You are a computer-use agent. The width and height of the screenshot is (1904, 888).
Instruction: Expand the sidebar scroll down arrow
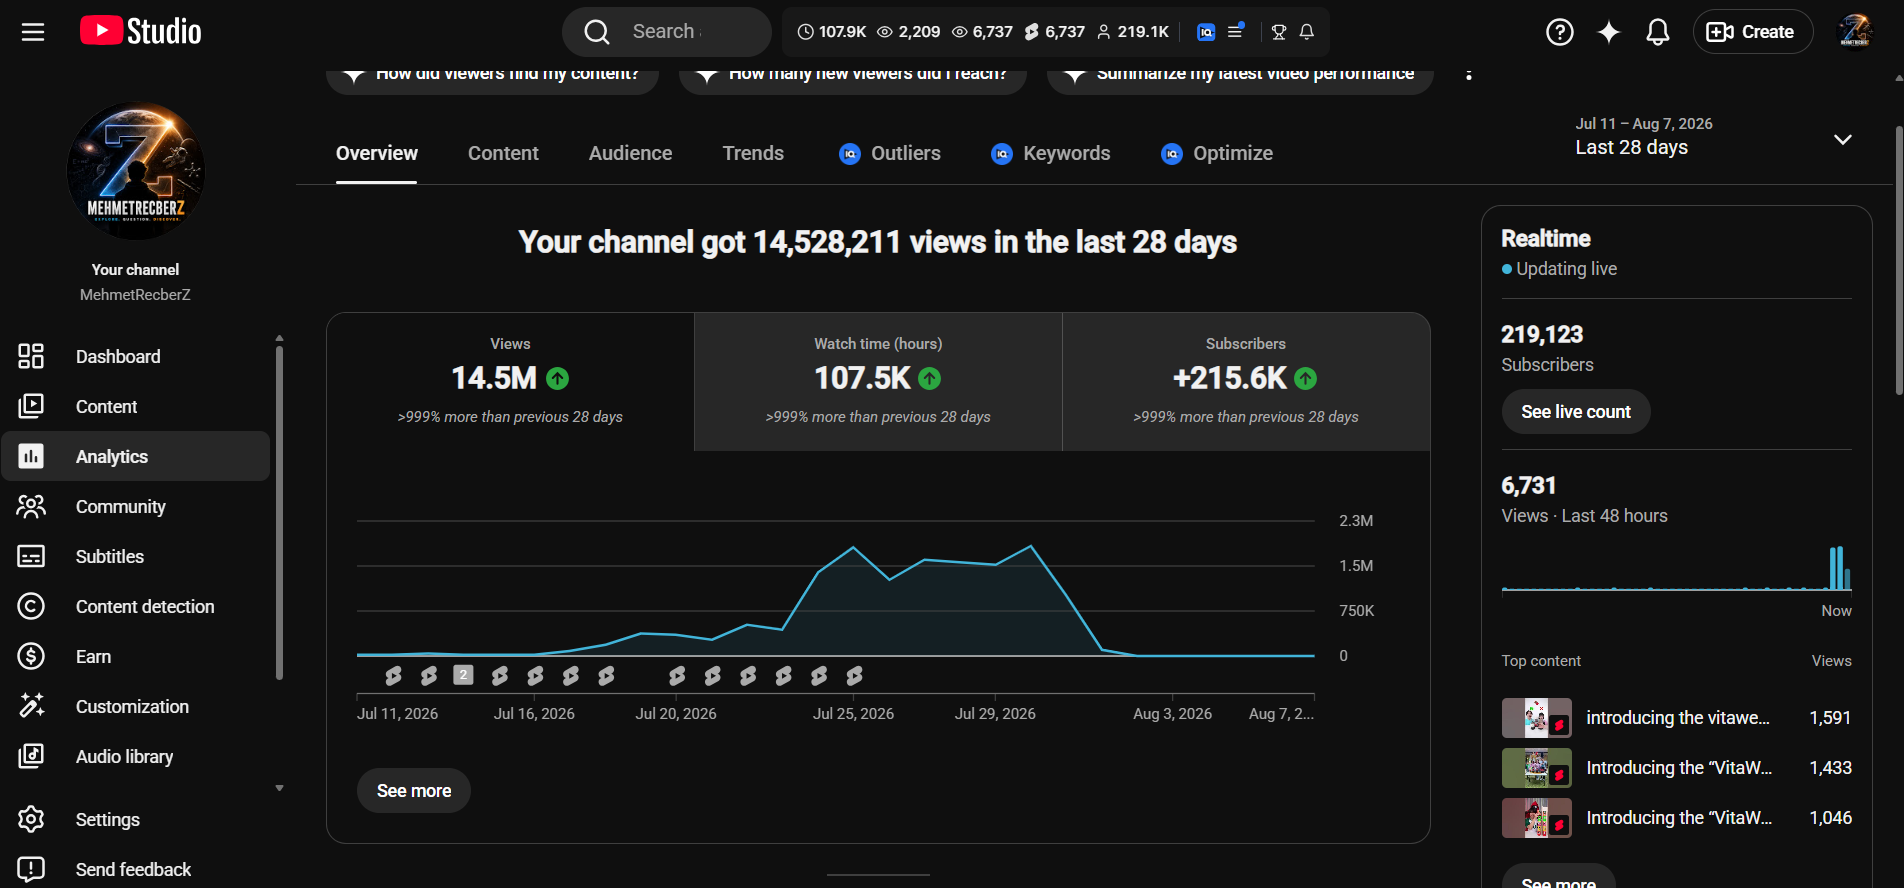click(279, 788)
